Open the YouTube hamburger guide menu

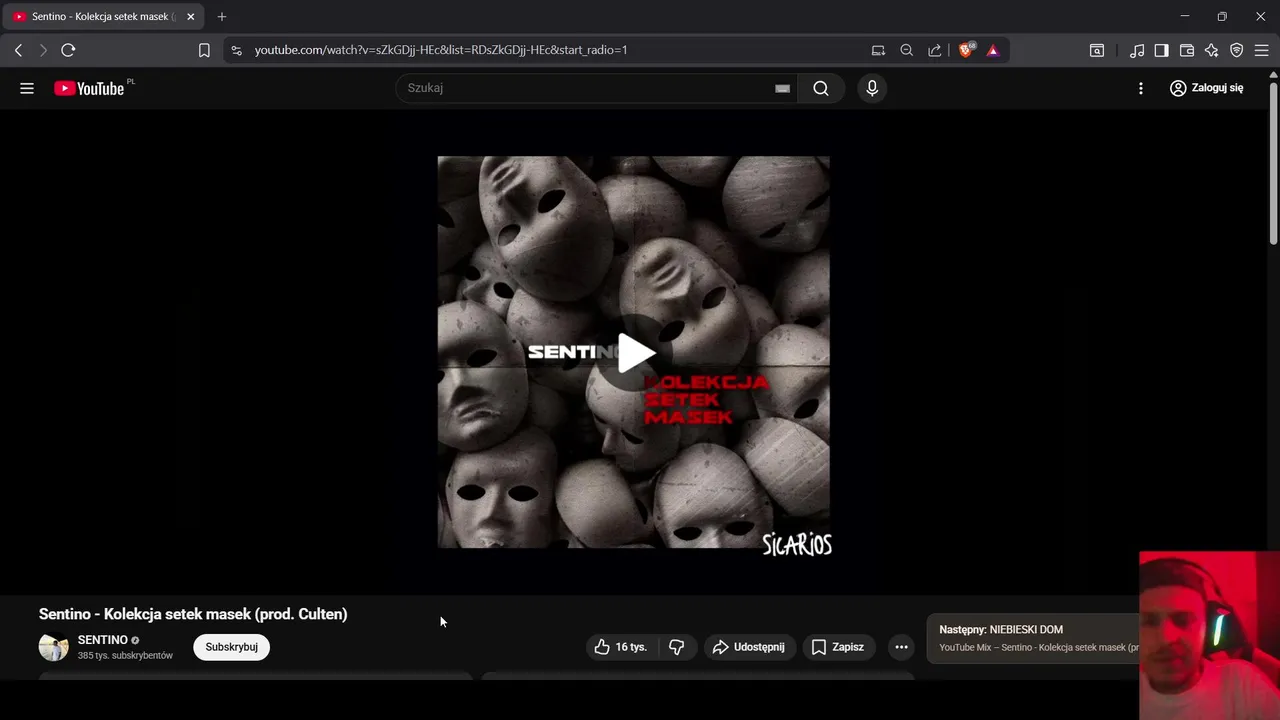click(27, 88)
